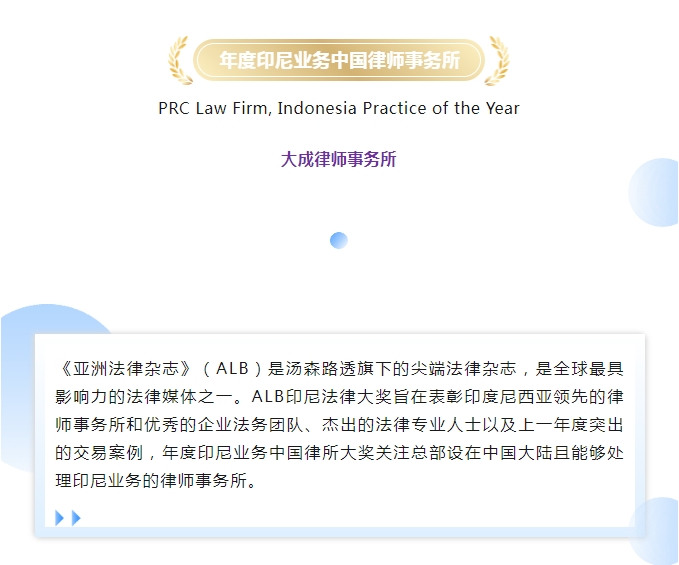Click the second blue triangle arrow
Image resolution: width=679 pixels, height=565 pixels.
tap(76, 518)
